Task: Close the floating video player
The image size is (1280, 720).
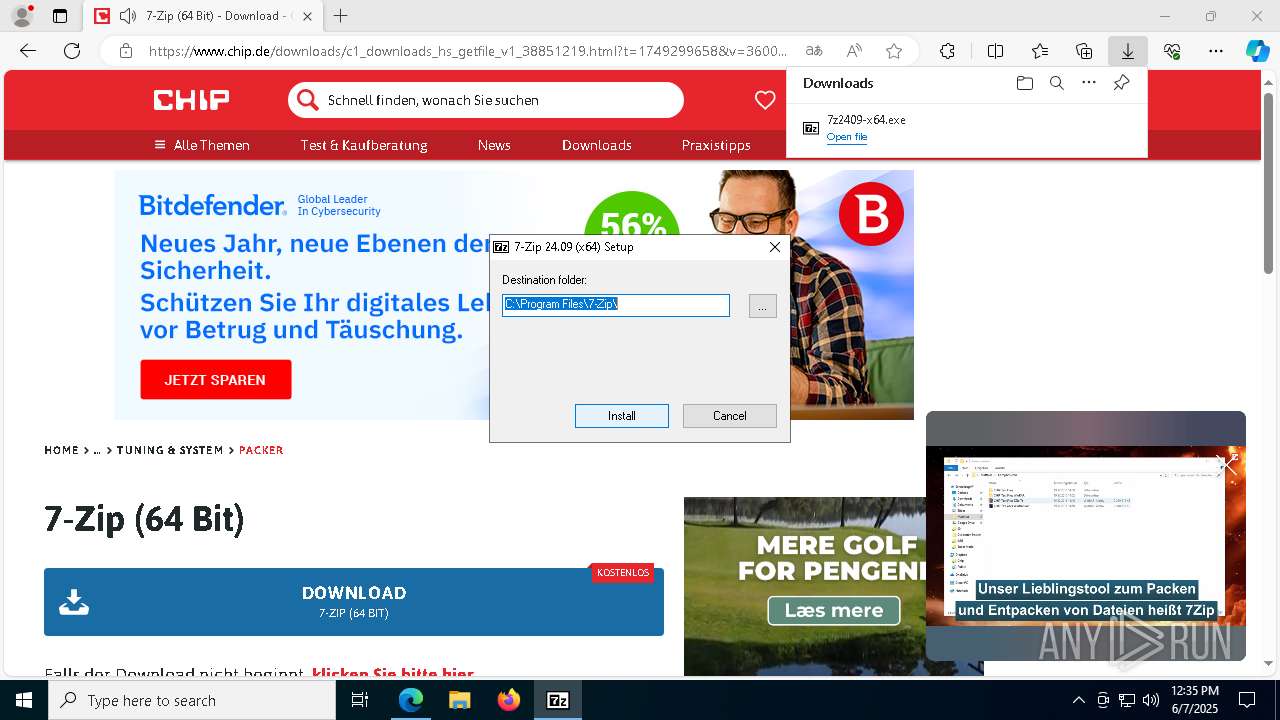Action: [1227, 463]
